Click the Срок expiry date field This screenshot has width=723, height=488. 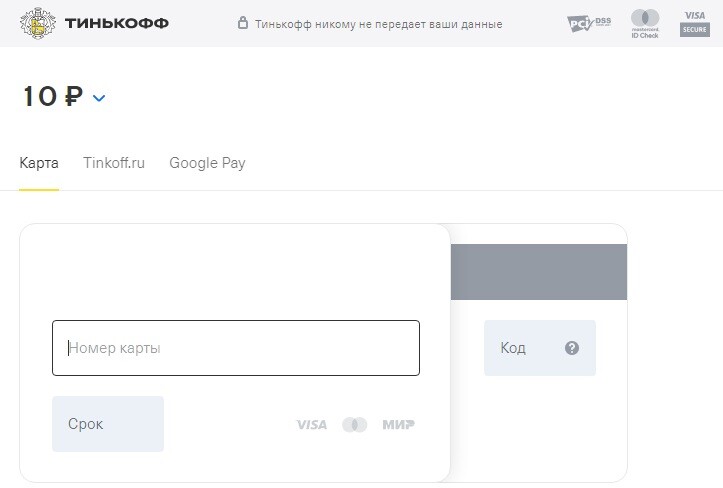[x=108, y=423]
